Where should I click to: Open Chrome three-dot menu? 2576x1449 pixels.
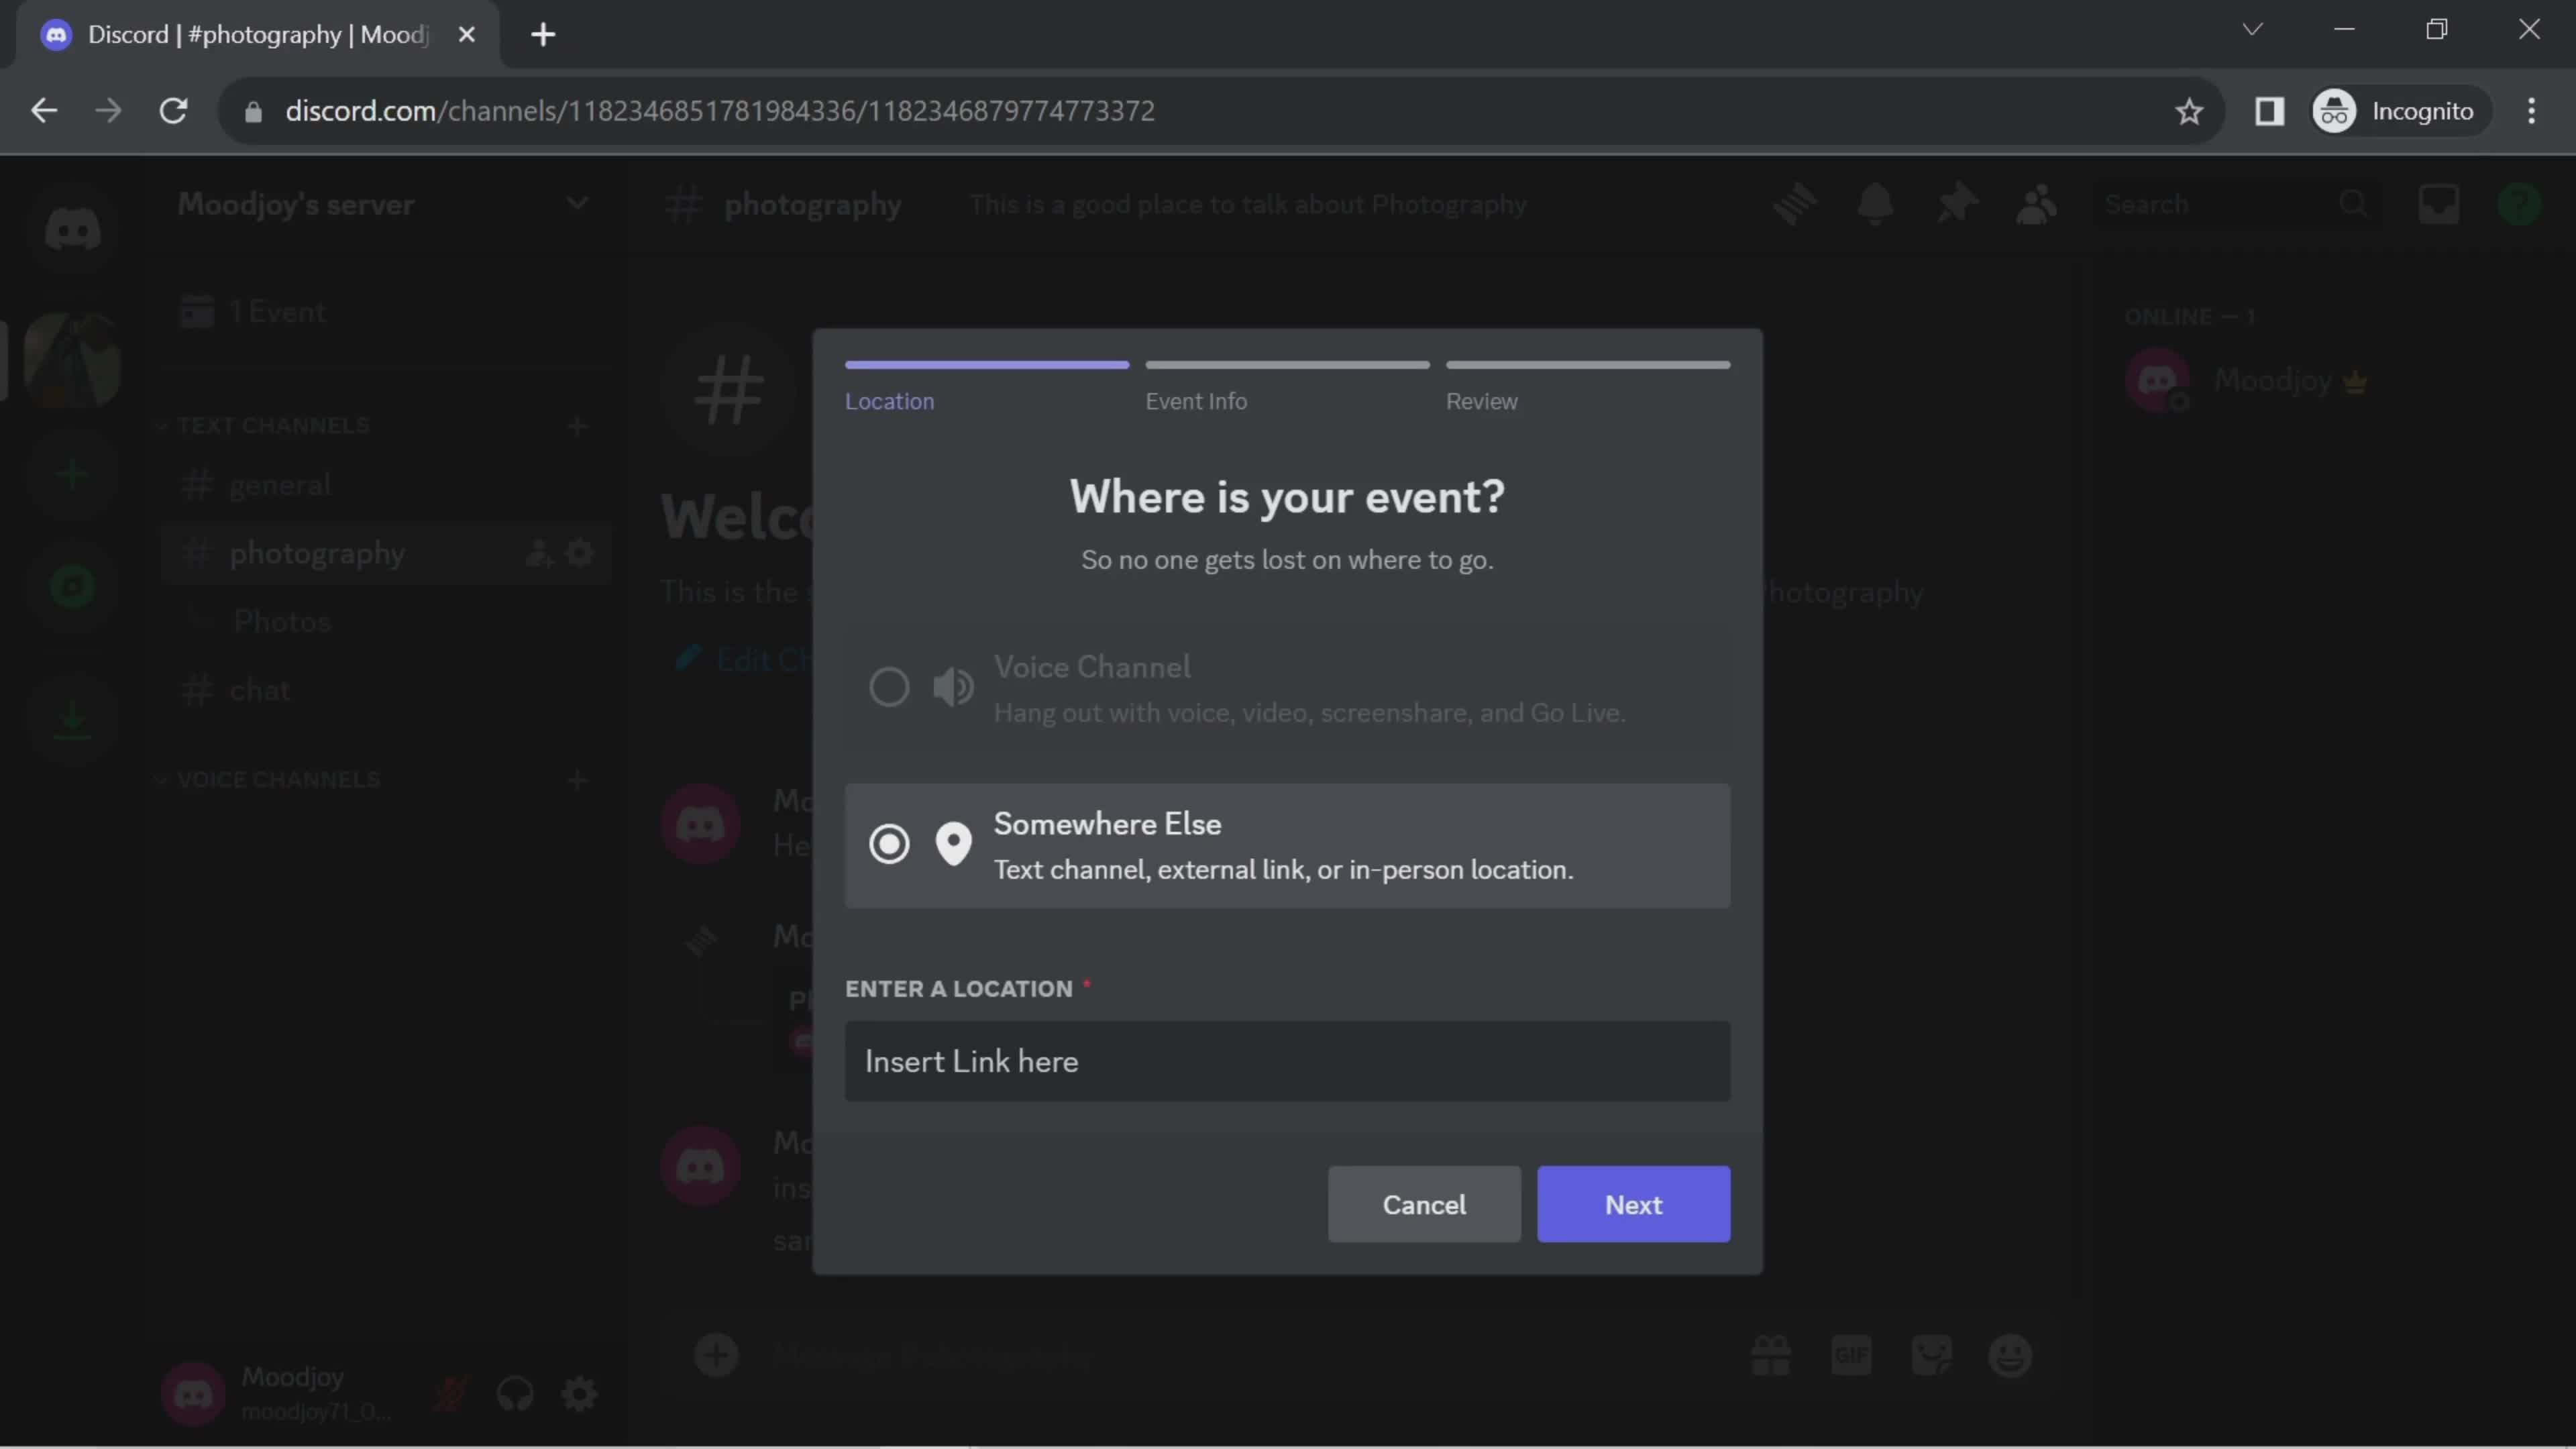(x=2531, y=111)
